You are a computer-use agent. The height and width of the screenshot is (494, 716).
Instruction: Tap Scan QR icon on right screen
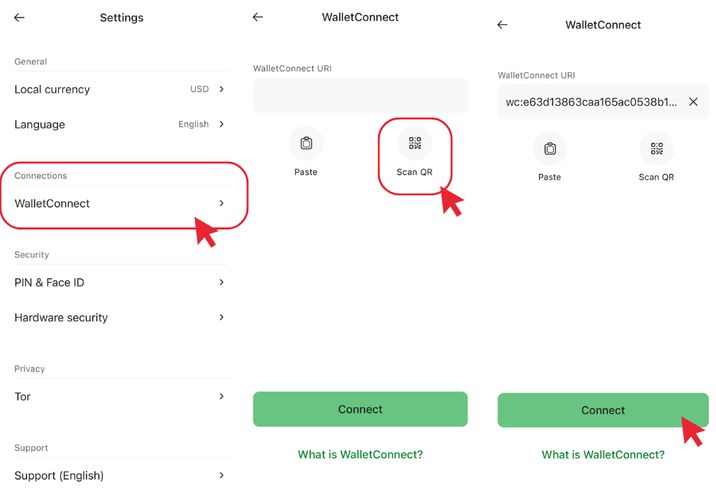click(657, 149)
